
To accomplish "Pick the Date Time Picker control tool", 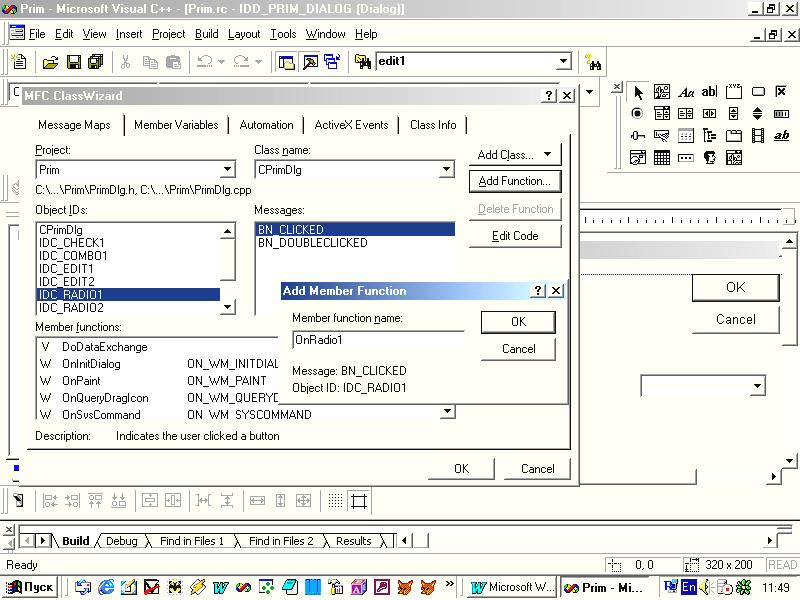I will pyautogui.click(x=637, y=158).
